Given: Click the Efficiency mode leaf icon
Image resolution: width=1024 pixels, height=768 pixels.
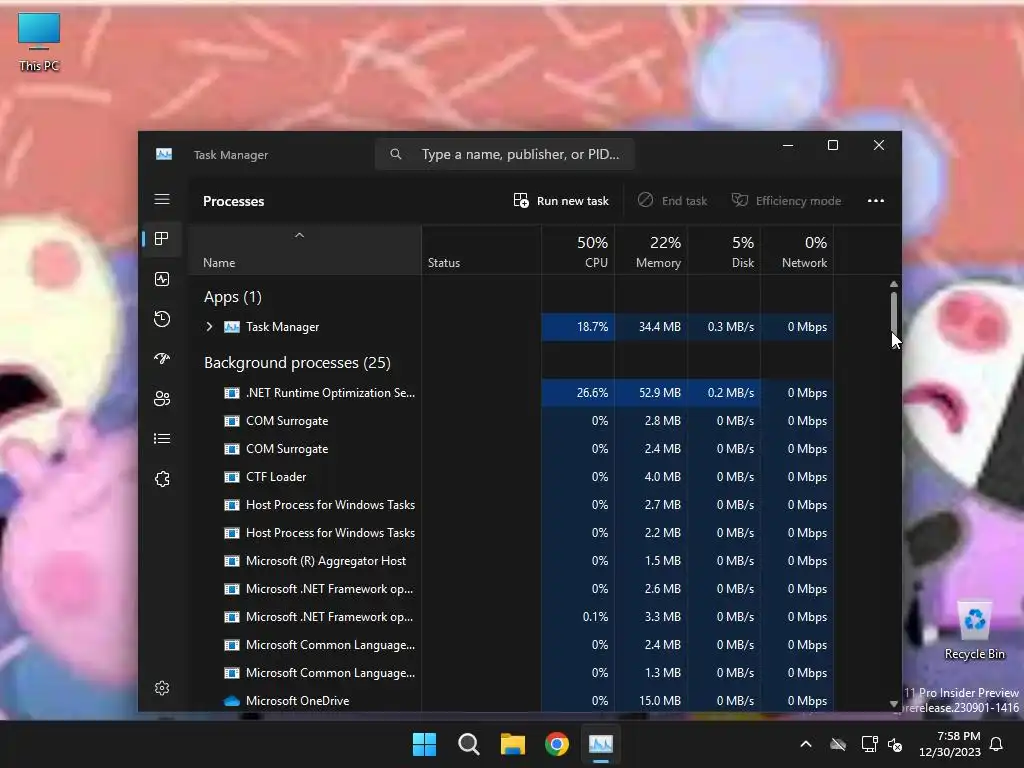Looking at the screenshot, I should click(x=739, y=200).
